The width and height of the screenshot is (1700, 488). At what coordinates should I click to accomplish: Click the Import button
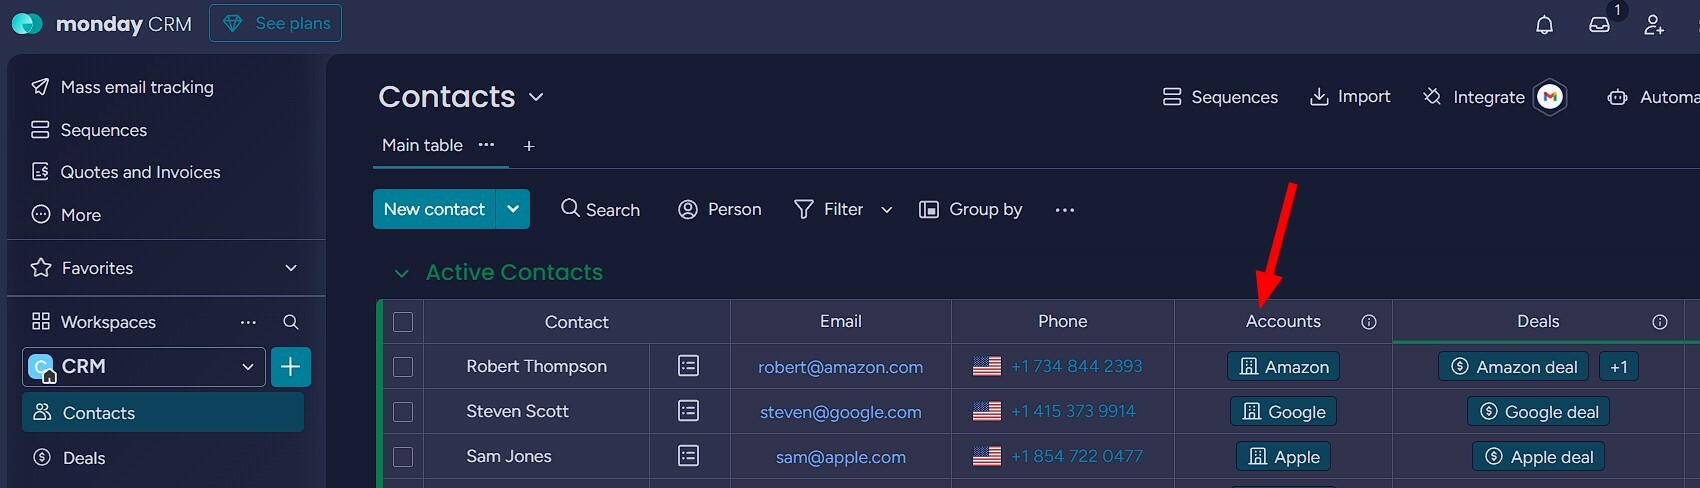coord(1350,97)
